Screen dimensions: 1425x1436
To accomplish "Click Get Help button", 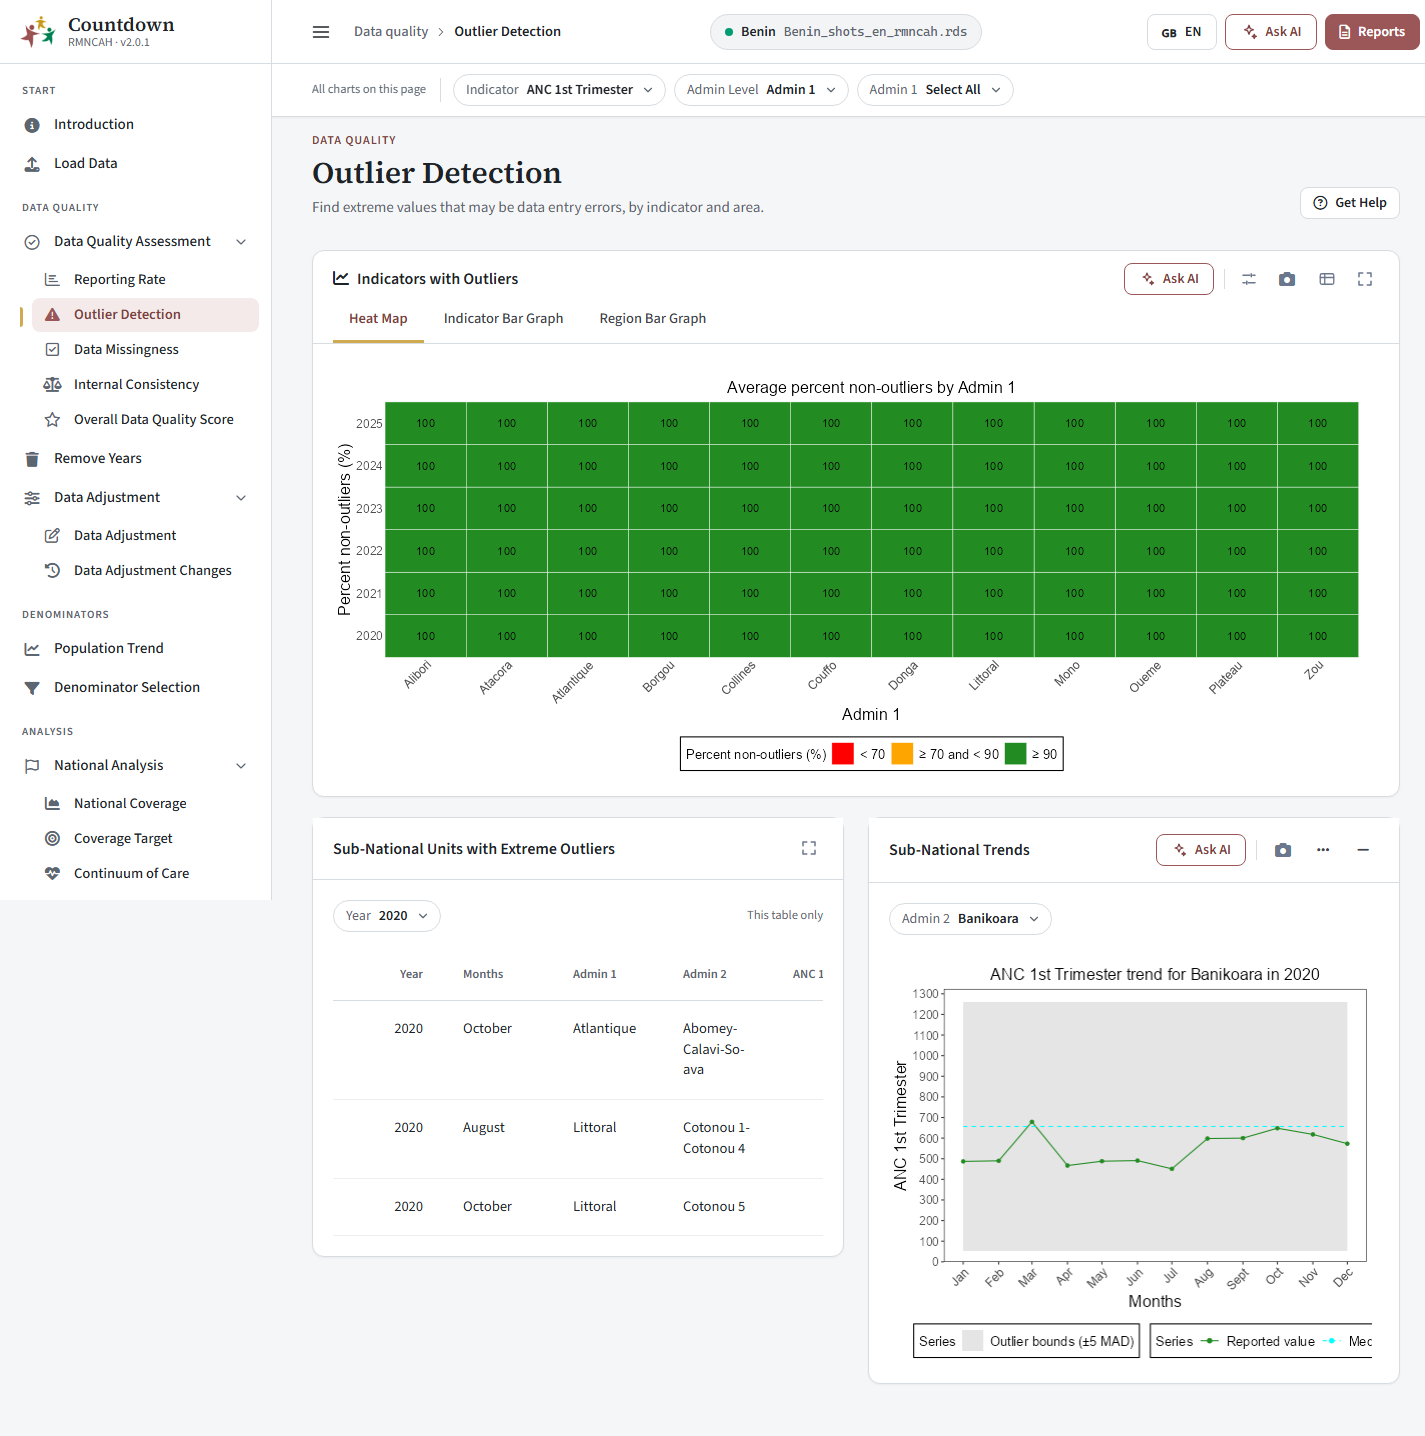I will tap(1350, 203).
